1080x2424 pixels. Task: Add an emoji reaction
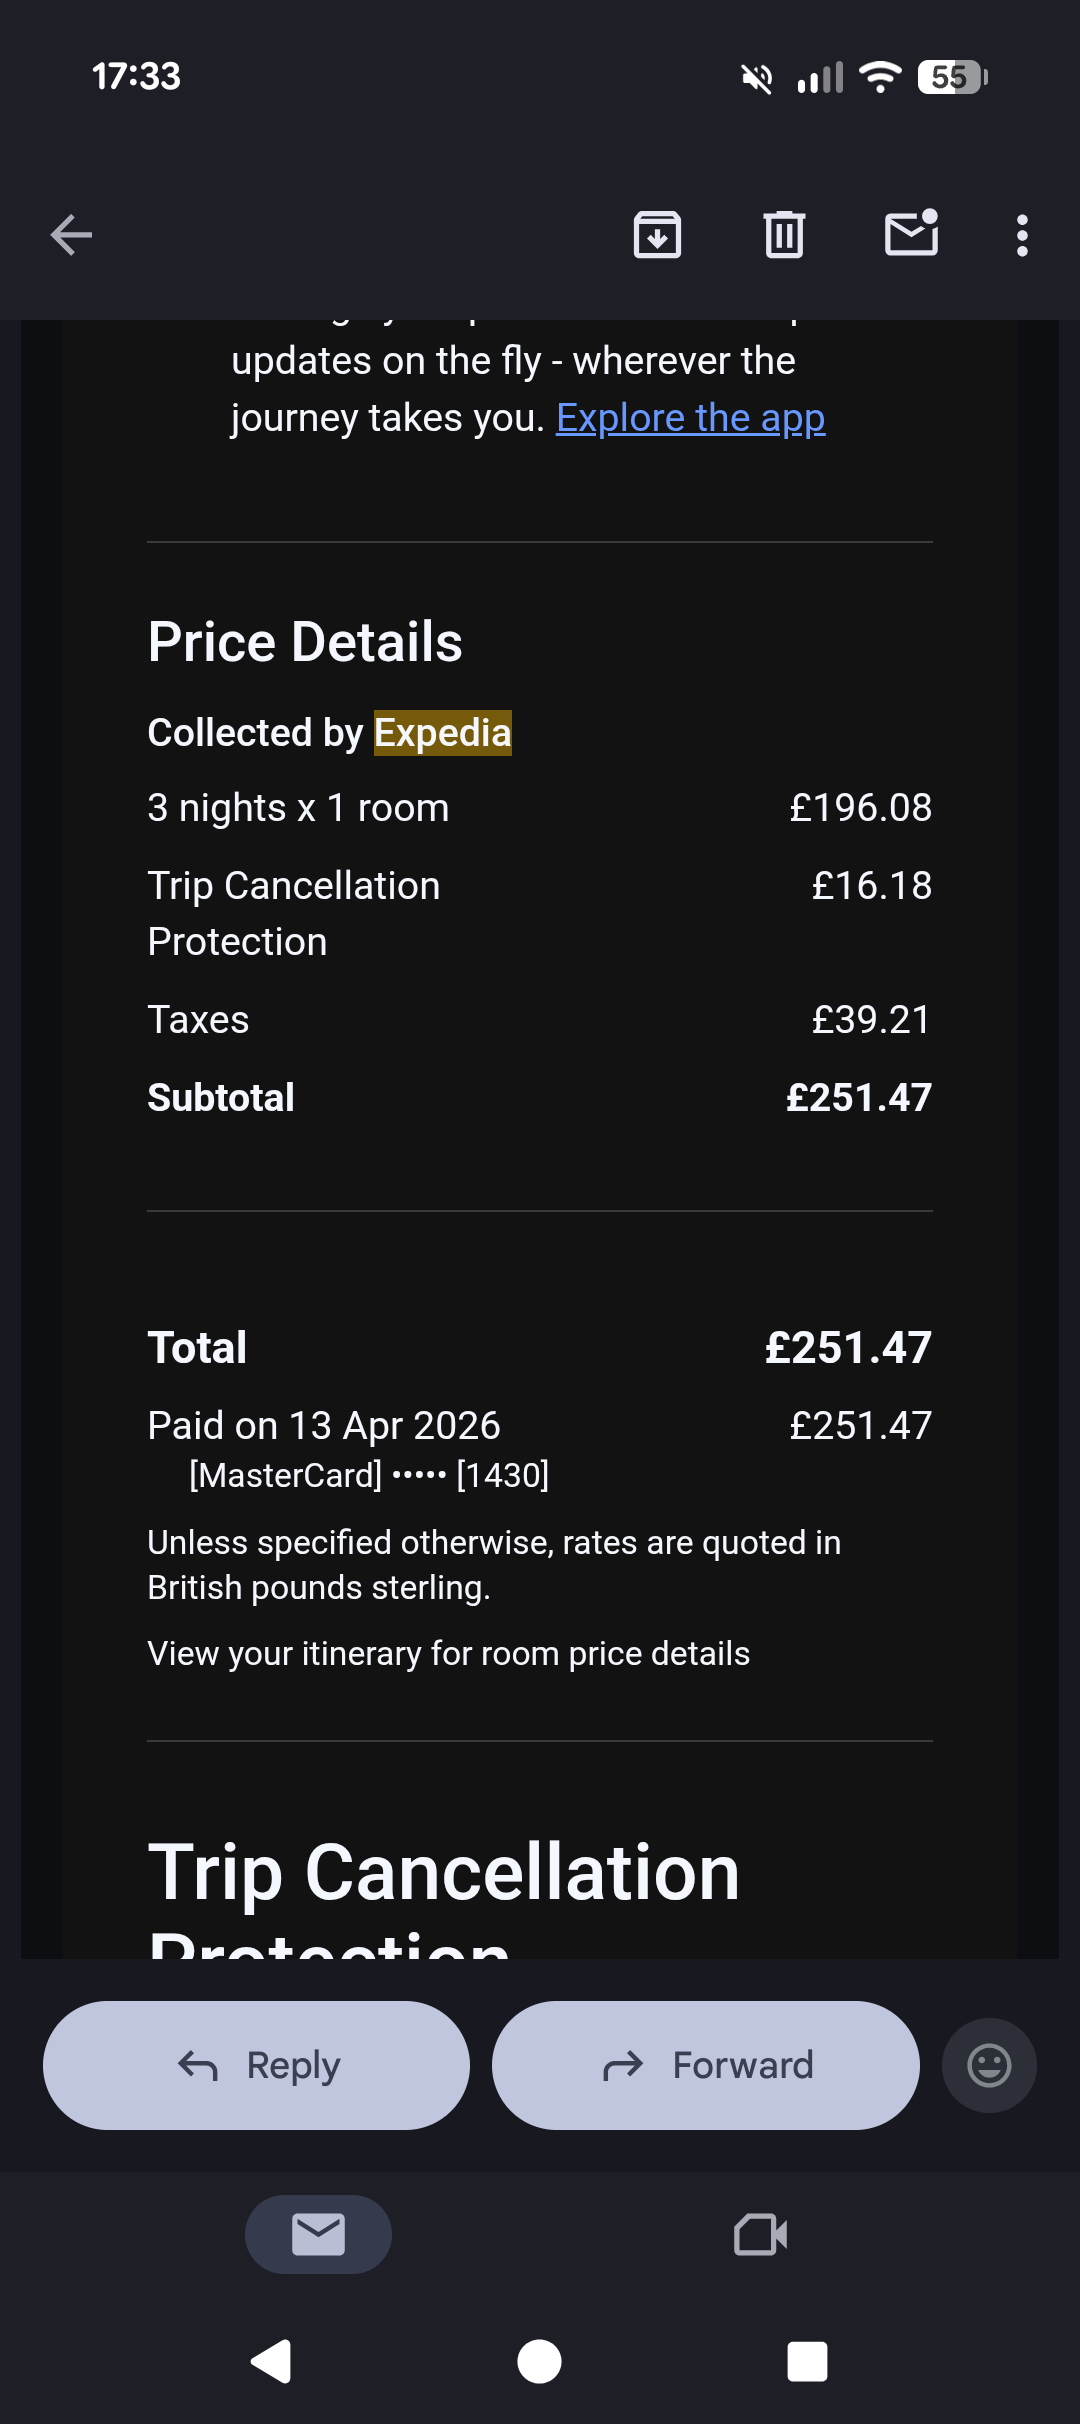click(989, 2065)
